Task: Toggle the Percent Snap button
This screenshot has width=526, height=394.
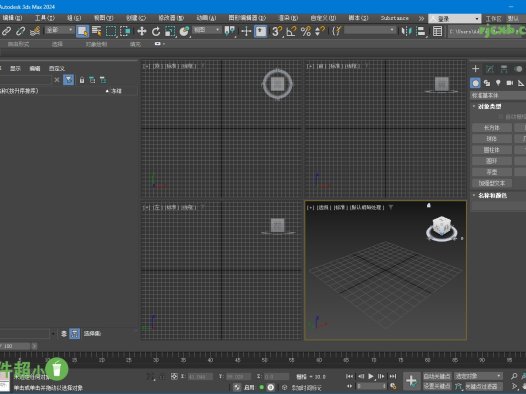Action: pyautogui.click(x=306, y=32)
